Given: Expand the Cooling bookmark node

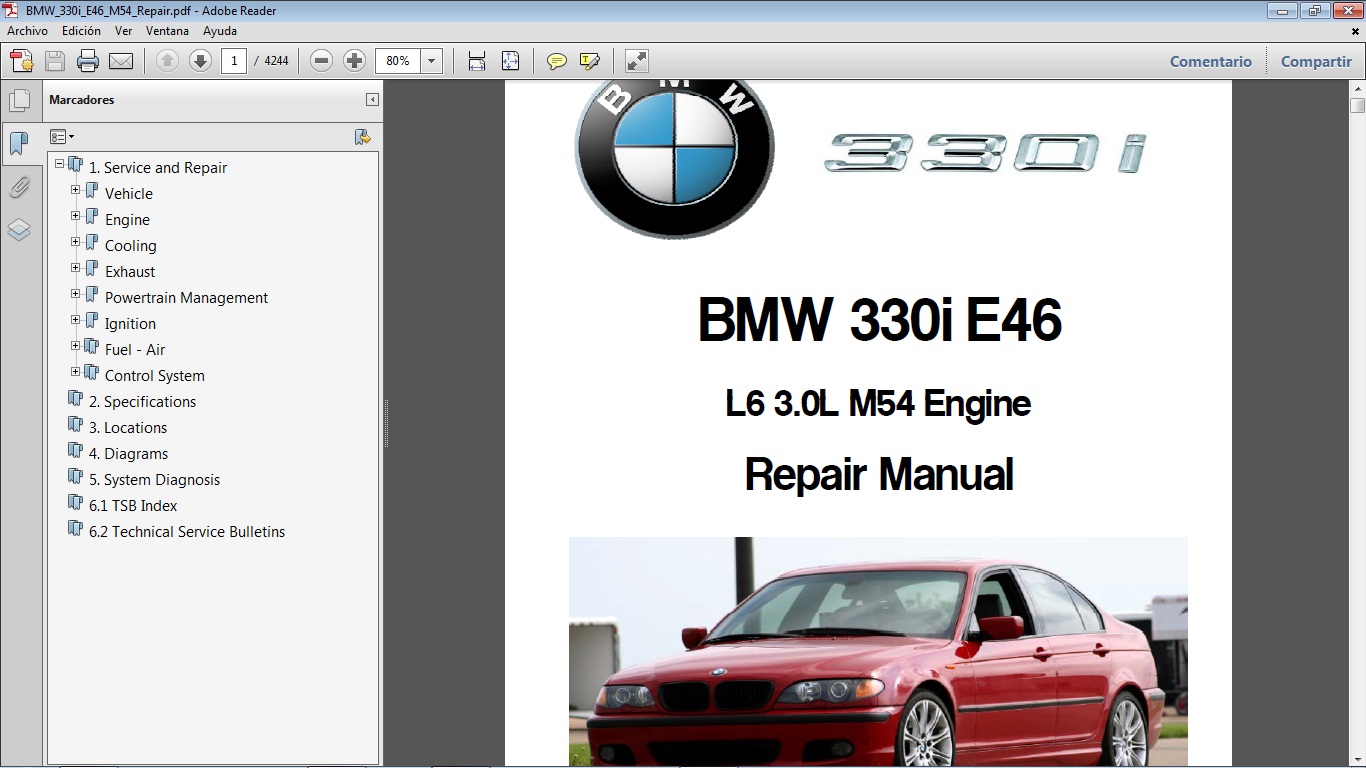Looking at the screenshot, I should [x=75, y=242].
